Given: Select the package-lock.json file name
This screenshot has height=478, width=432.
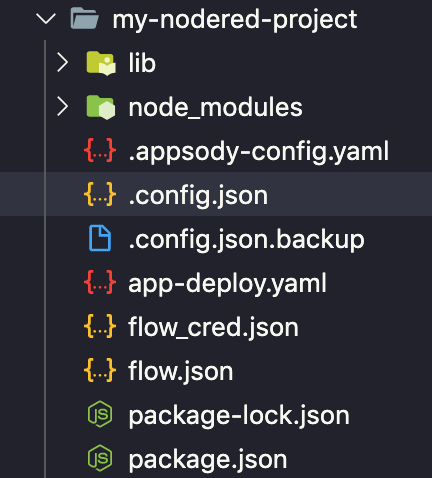Looking at the screenshot, I should coord(239,415).
